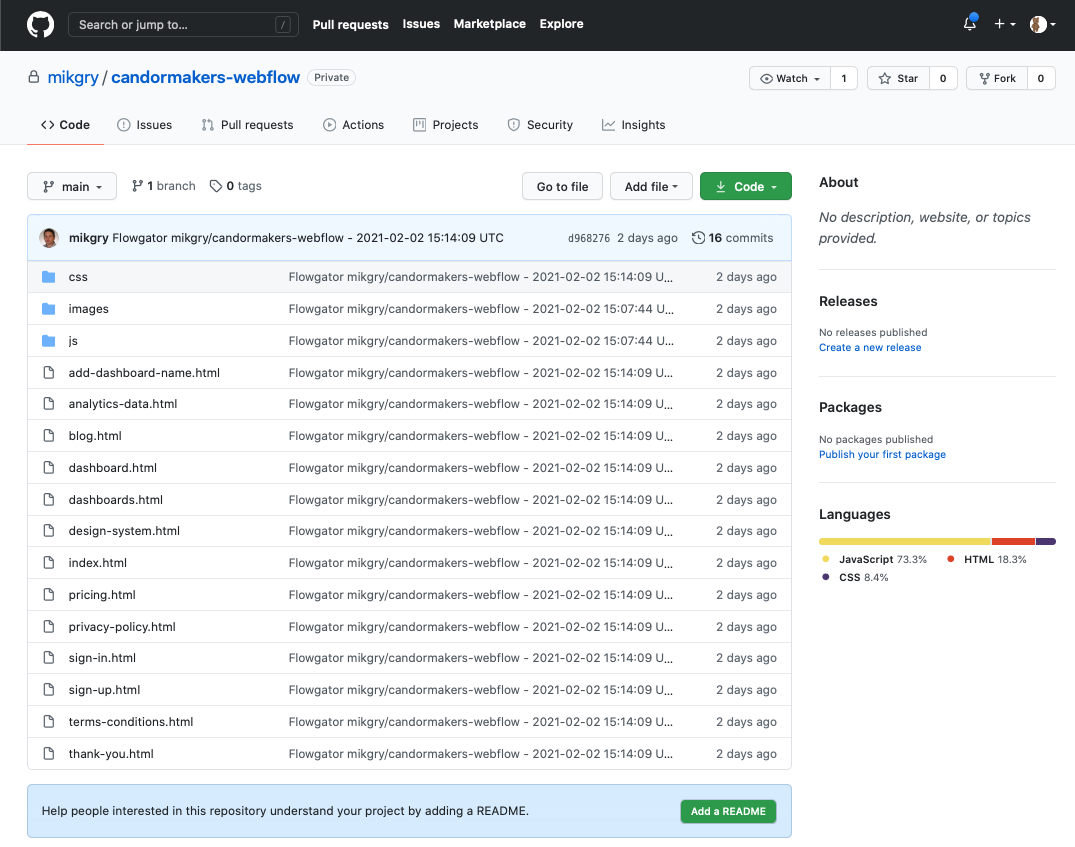Open the pricing.html file

tap(102, 595)
